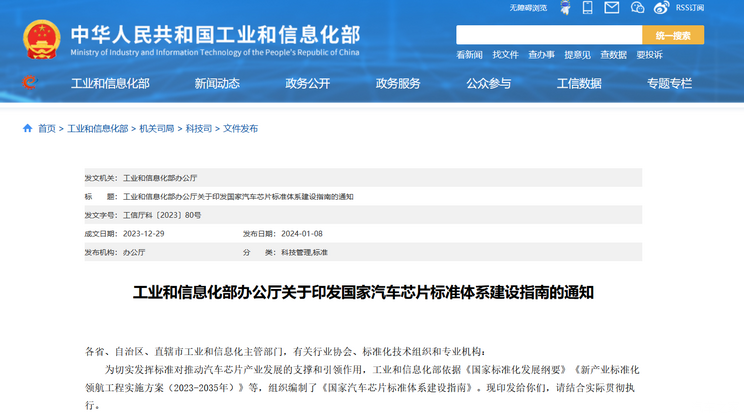Select the 看新闻 search option
Image resolution: width=744 pixels, height=418 pixels.
(x=469, y=55)
